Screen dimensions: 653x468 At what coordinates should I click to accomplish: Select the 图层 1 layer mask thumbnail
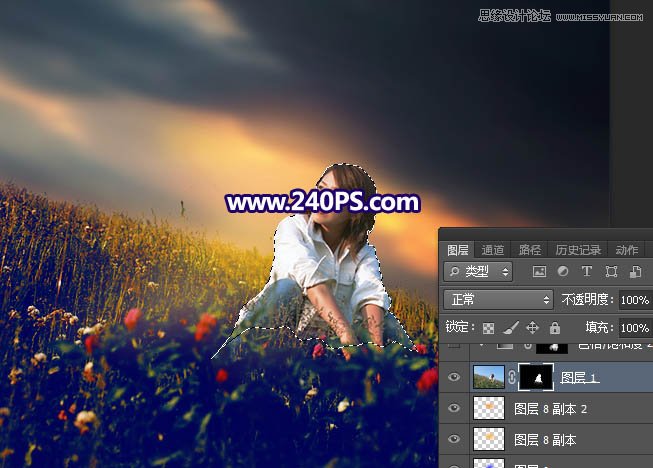coord(535,378)
